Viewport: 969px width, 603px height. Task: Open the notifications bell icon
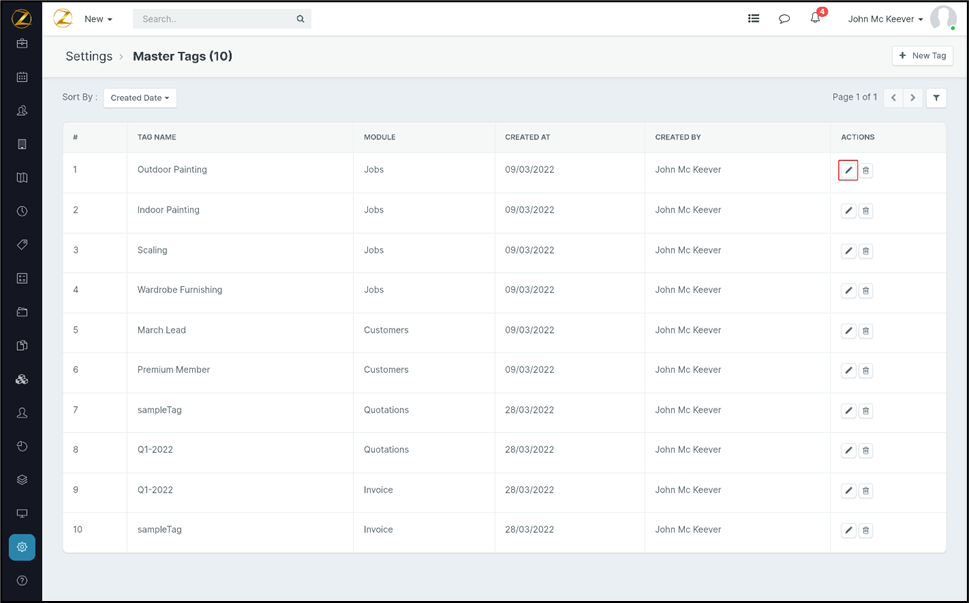tap(815, 19)
